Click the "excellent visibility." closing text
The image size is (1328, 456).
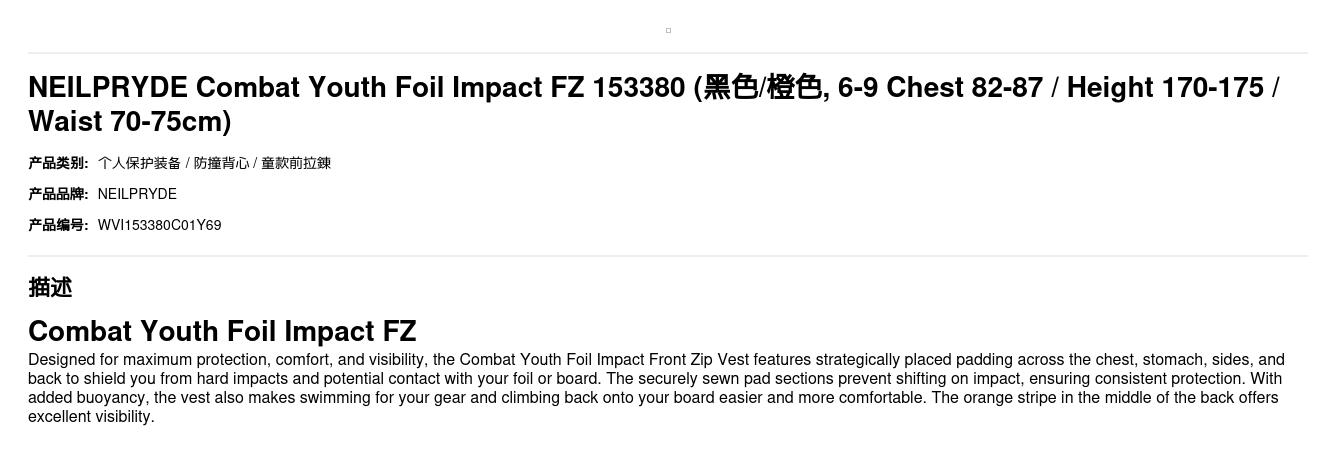coord(91,416)
